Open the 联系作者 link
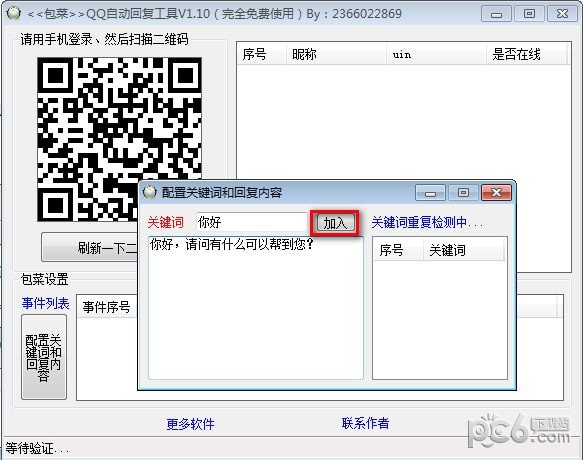 coord(365,423)
